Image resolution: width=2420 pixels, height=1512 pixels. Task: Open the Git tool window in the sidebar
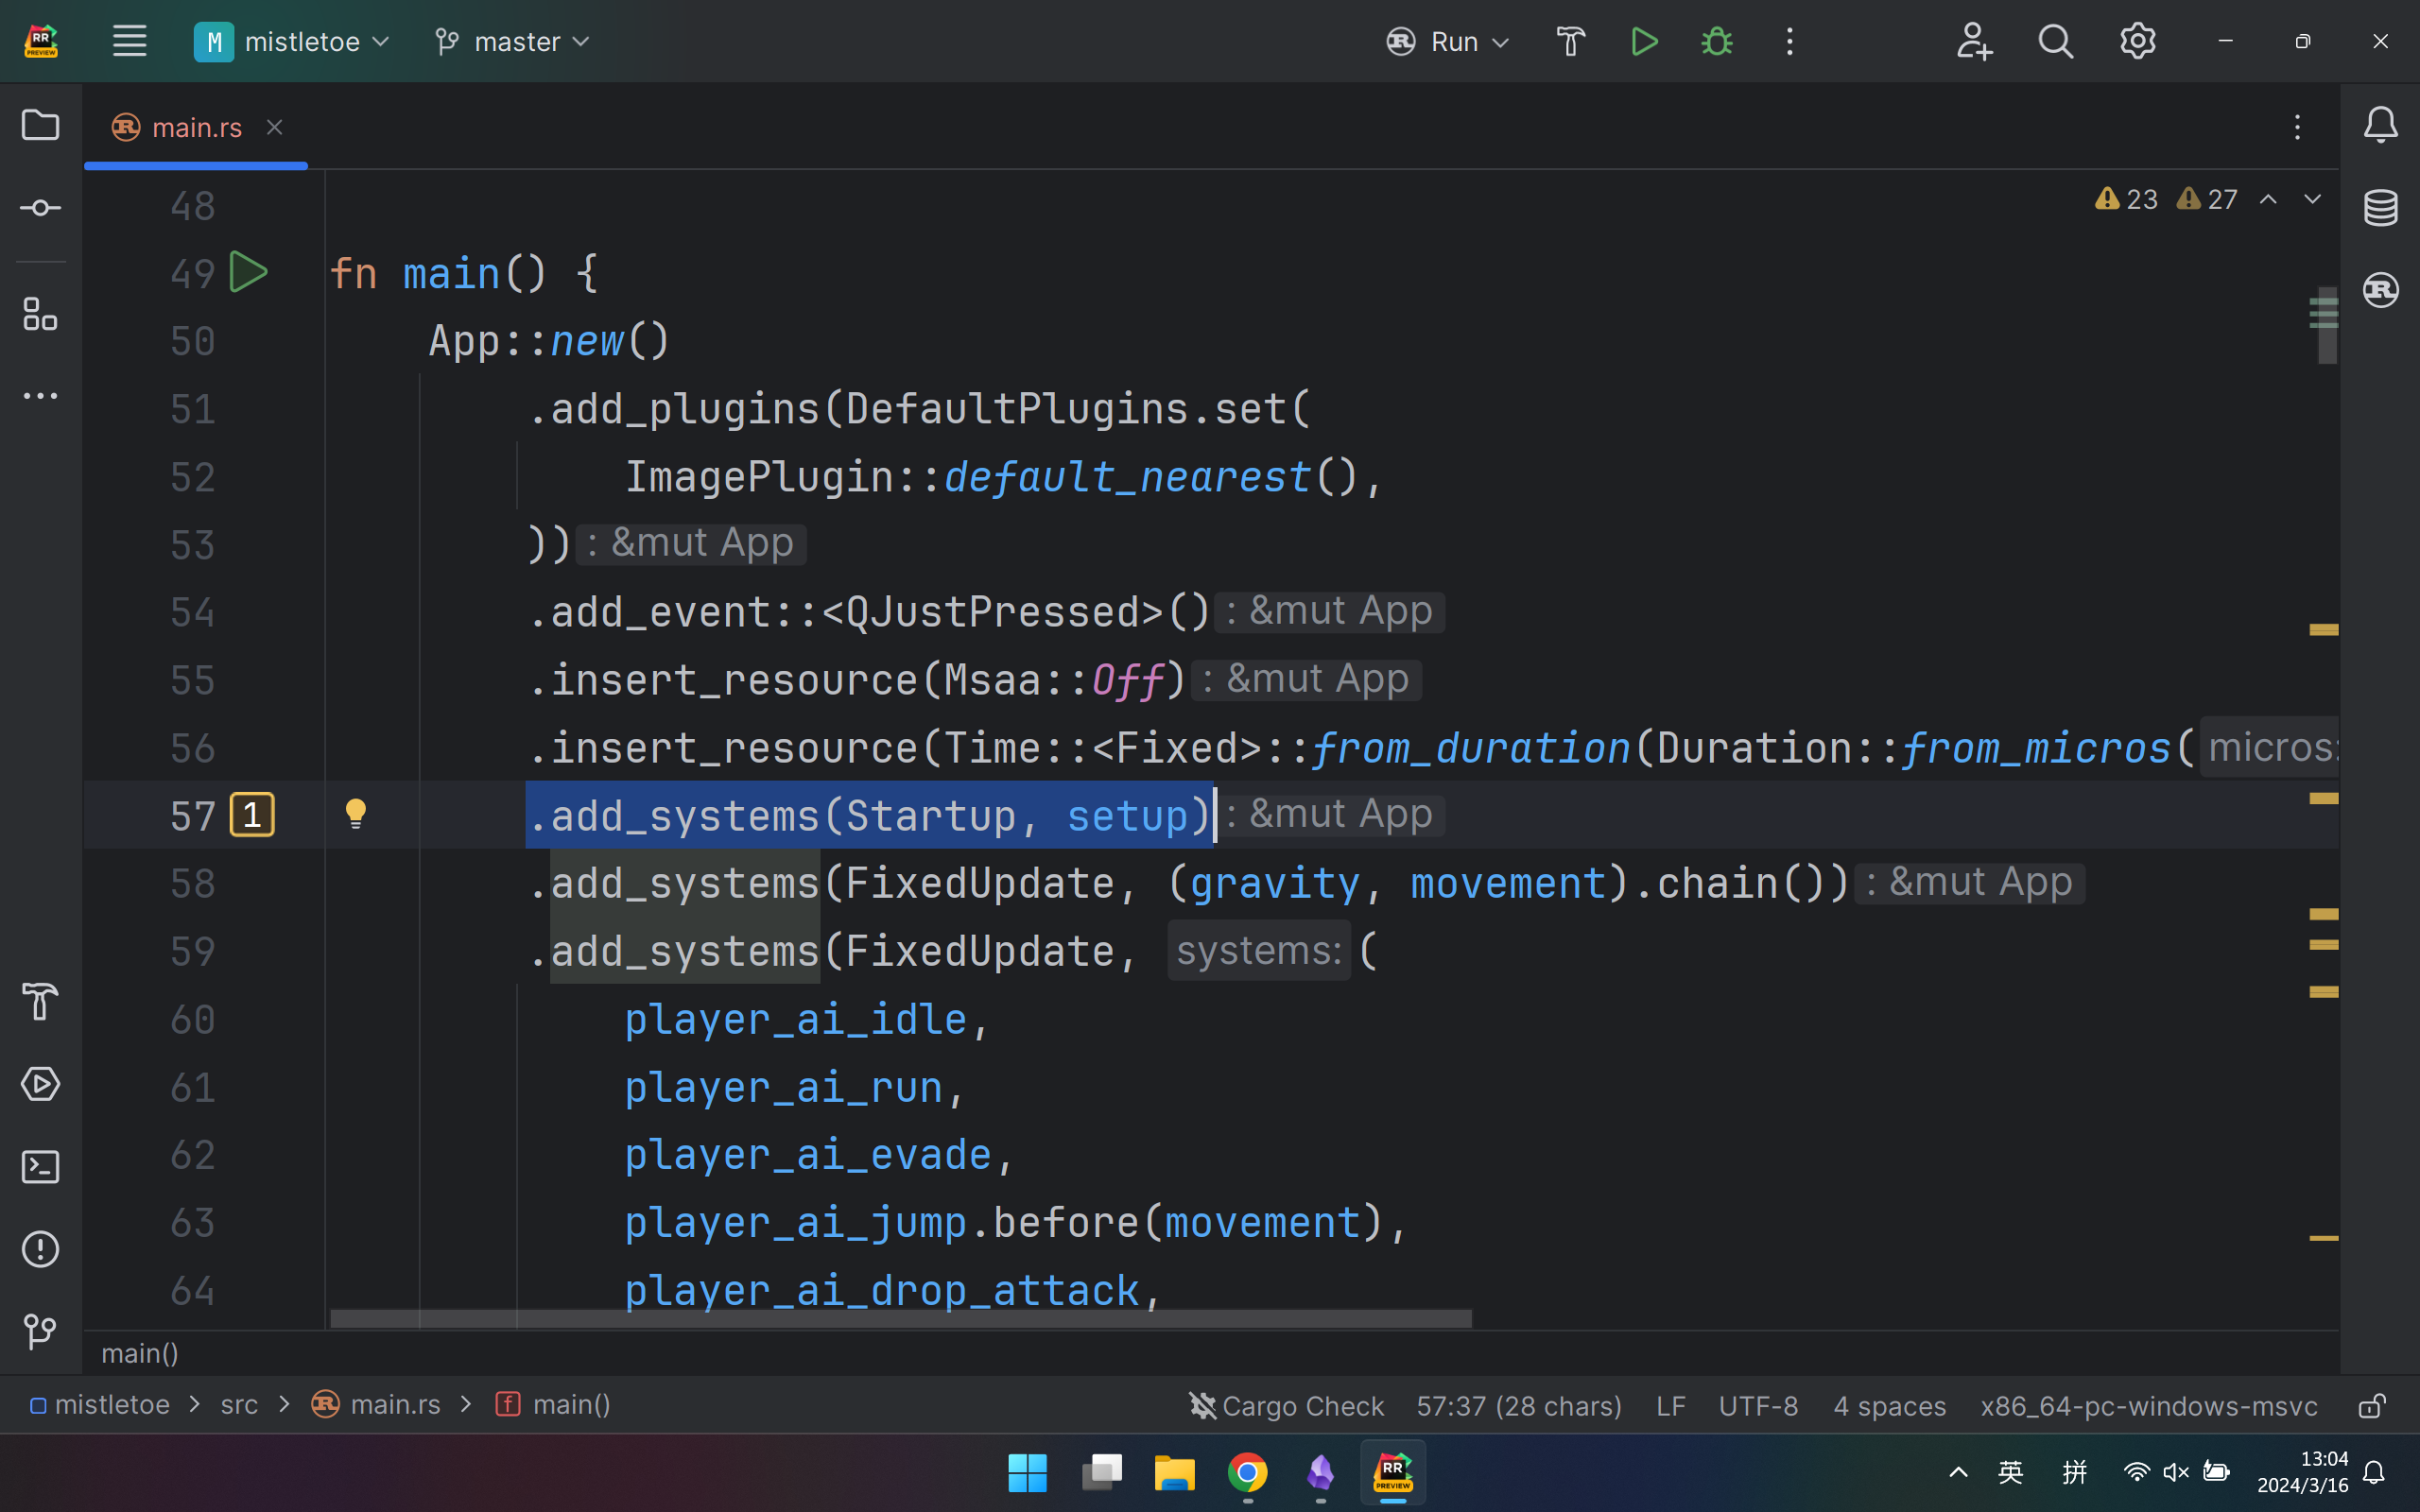pos(40,1332)
